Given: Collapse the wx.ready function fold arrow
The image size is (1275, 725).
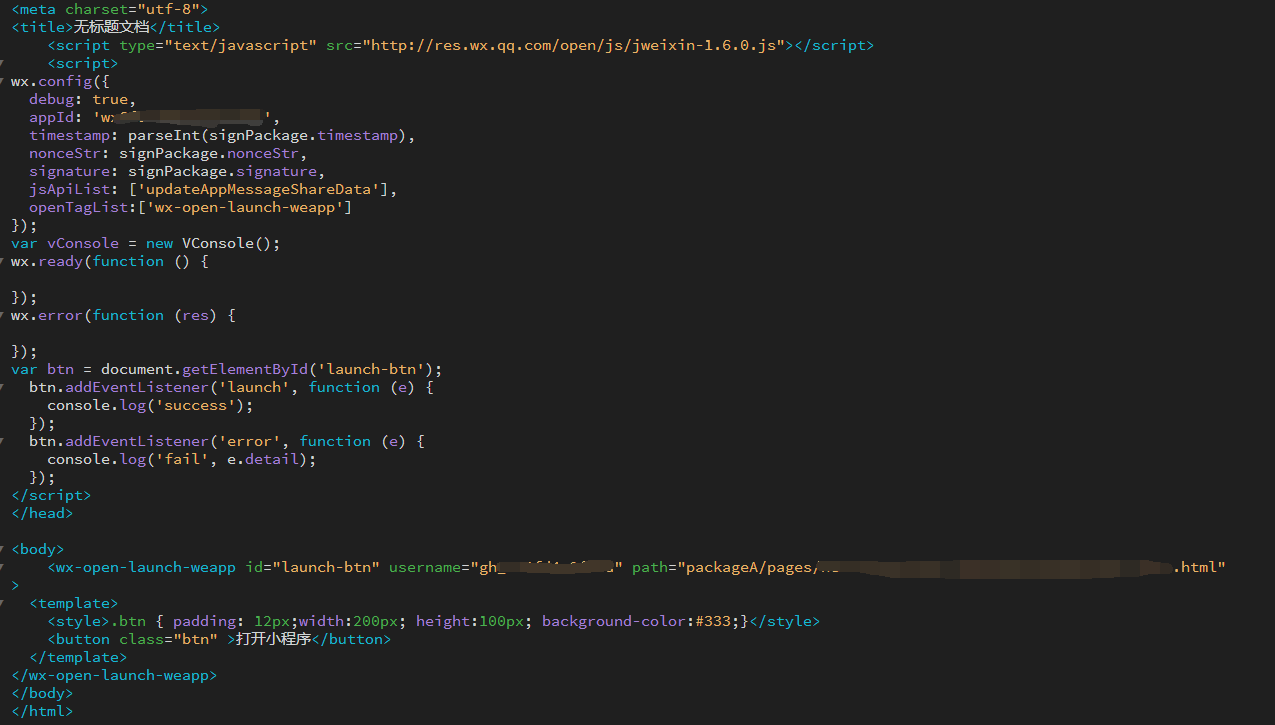Looking at the screenshot, I should click(x=4, y=262).
